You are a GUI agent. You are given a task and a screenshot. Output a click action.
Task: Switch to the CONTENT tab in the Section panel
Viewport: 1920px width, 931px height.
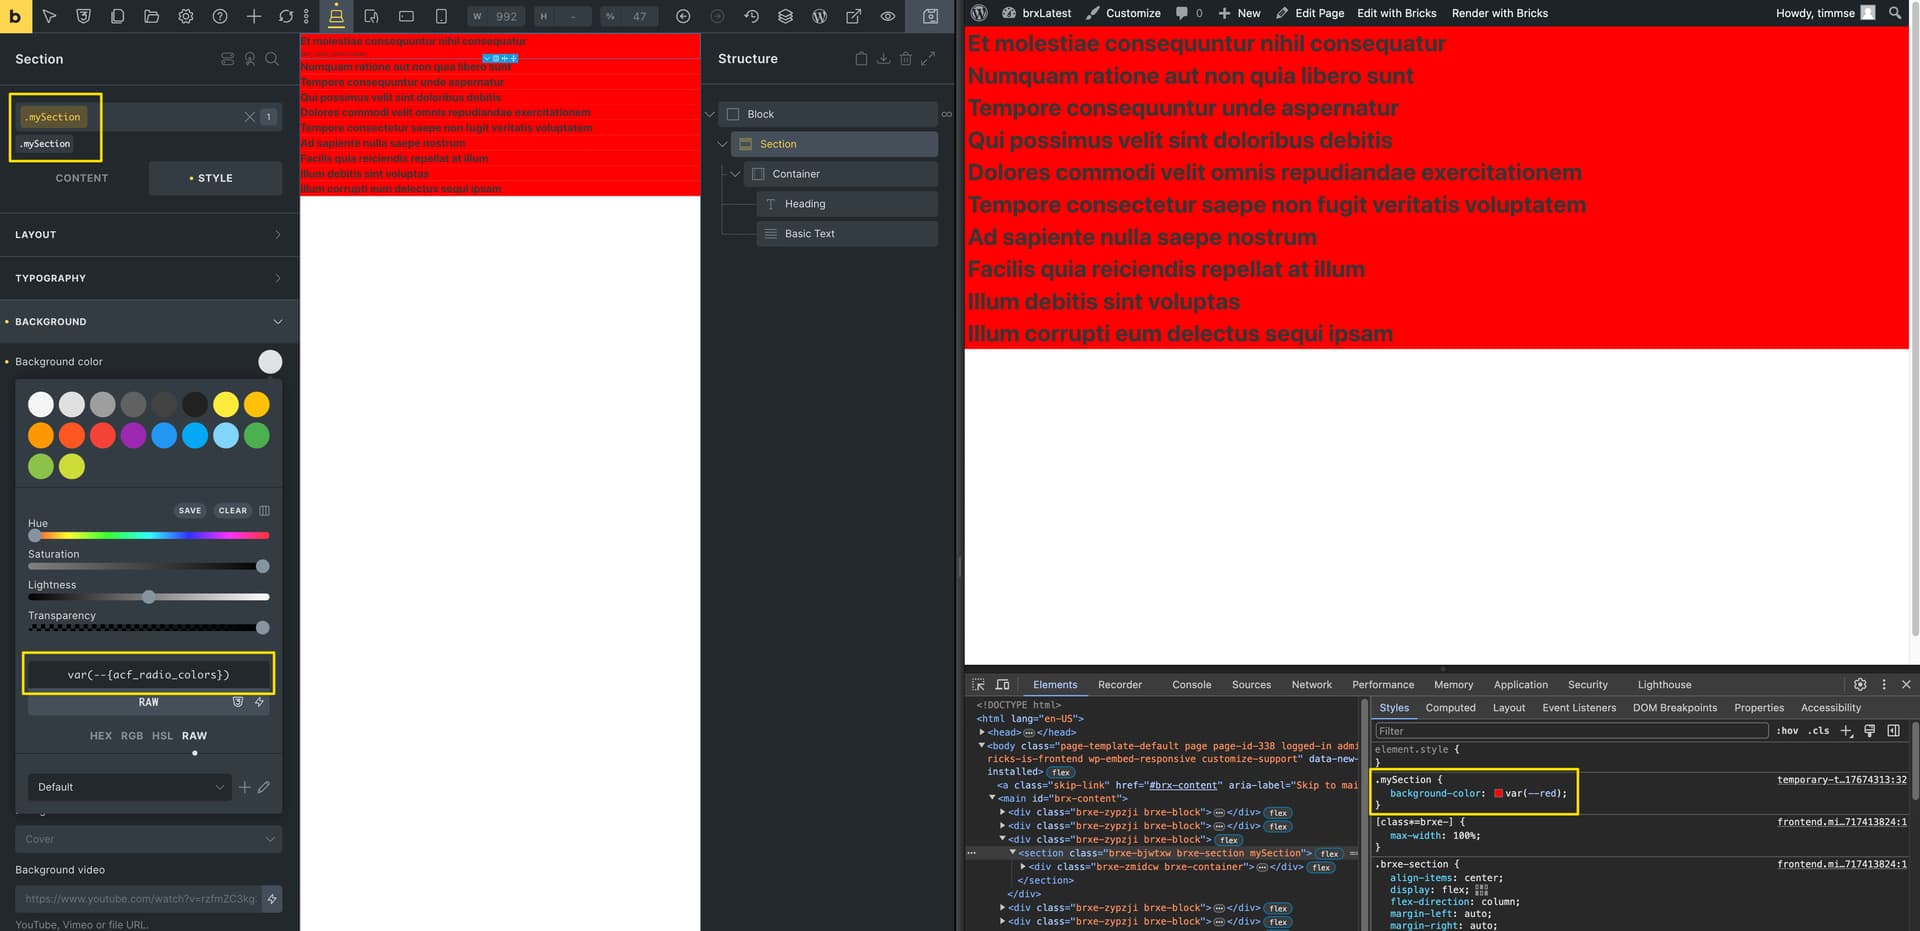[82, 178]
